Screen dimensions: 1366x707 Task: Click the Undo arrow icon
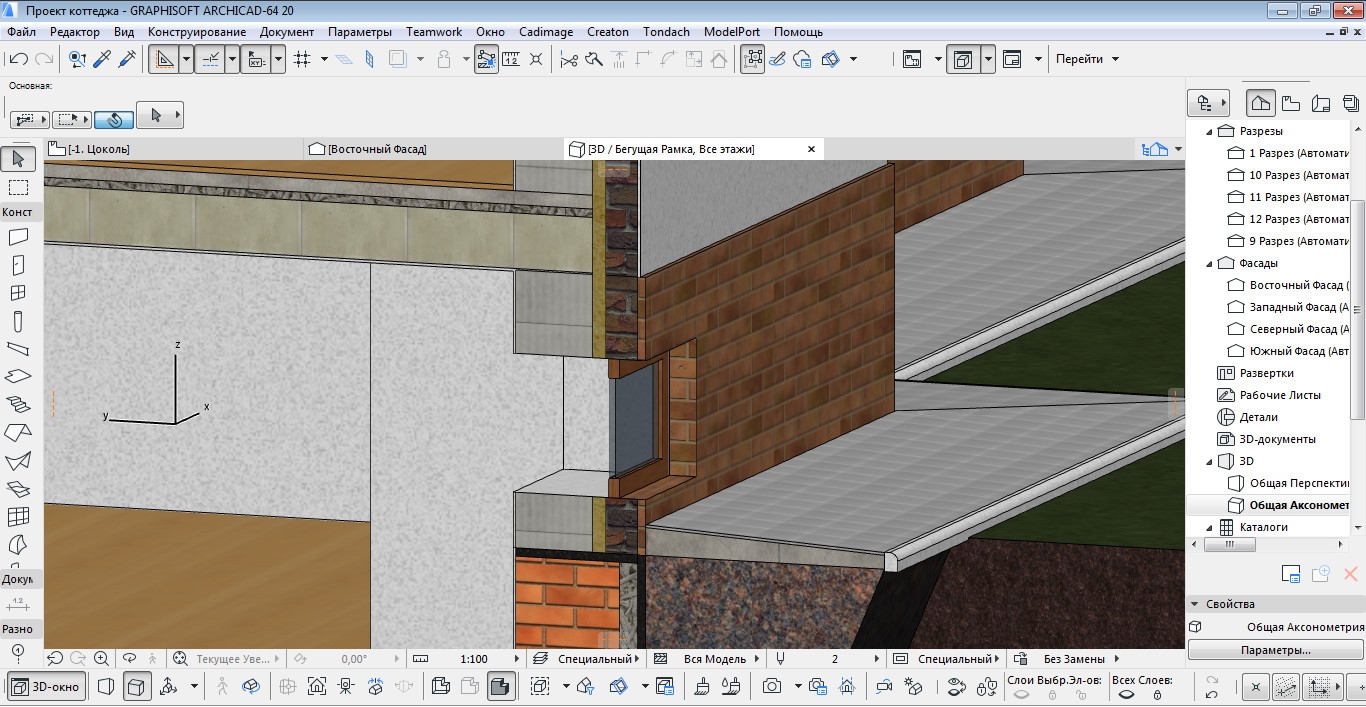point(18,60)
